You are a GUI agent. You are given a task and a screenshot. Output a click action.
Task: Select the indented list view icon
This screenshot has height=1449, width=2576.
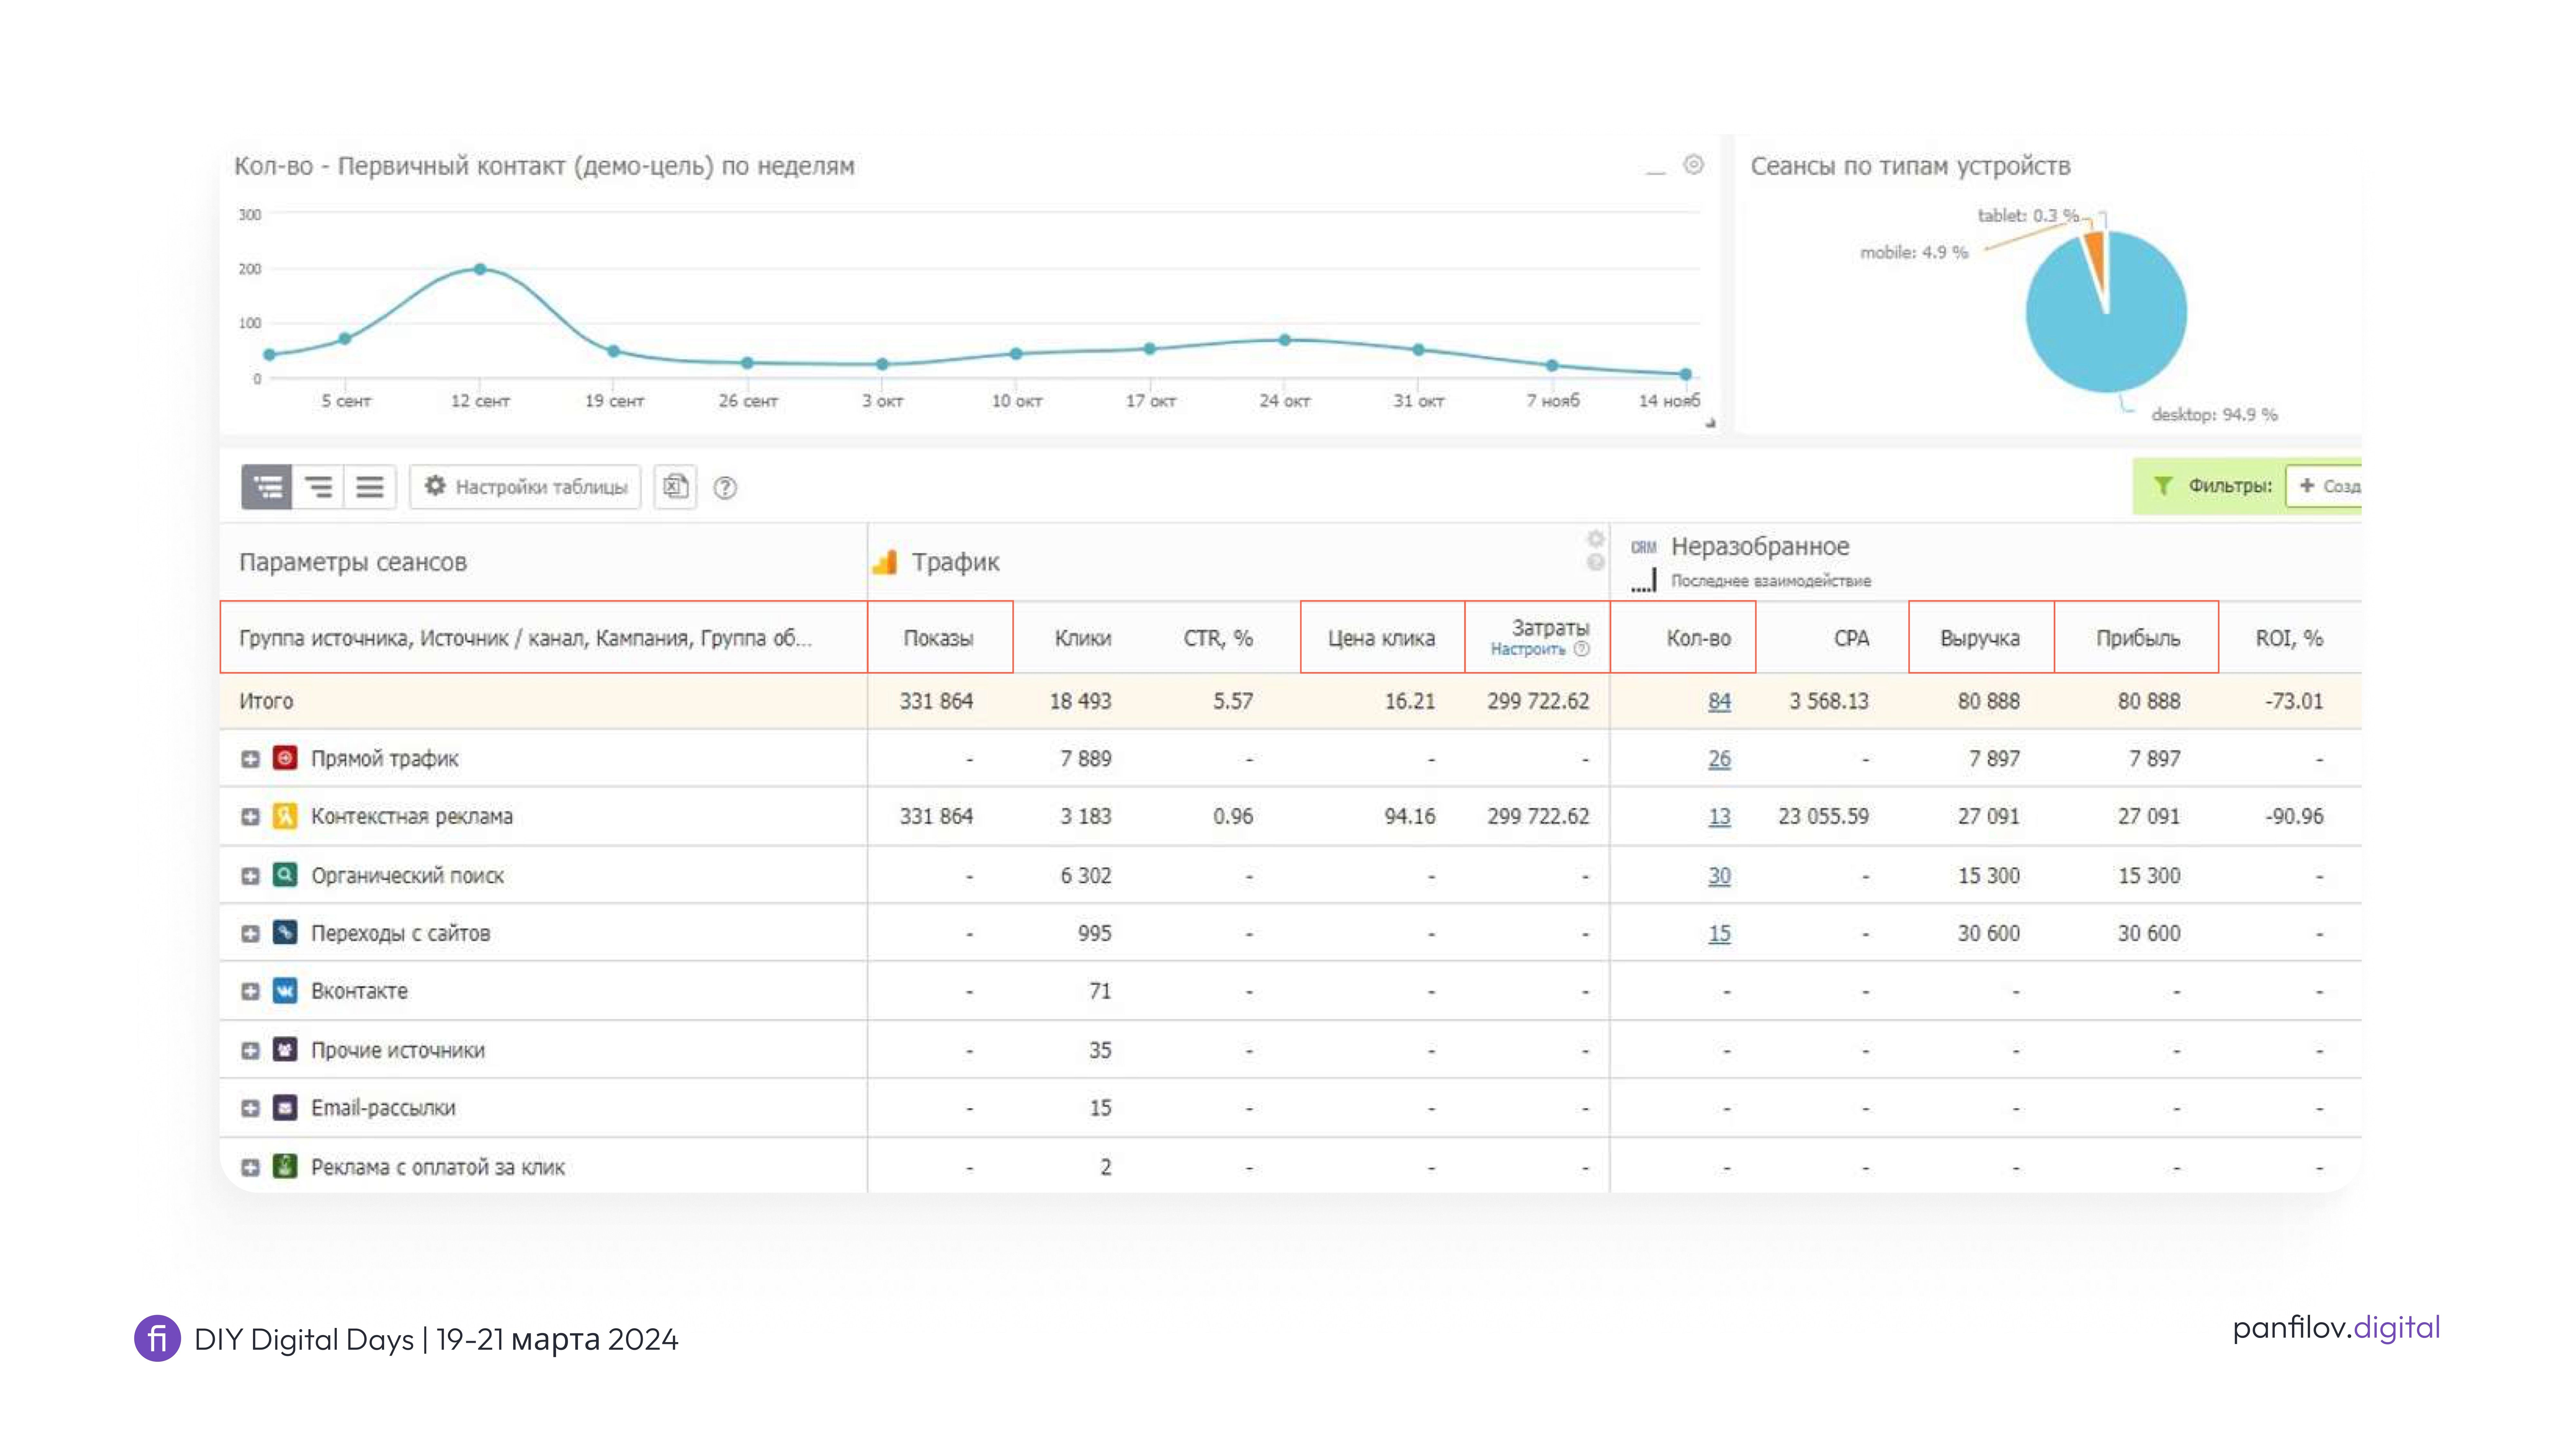click(318, 487)
